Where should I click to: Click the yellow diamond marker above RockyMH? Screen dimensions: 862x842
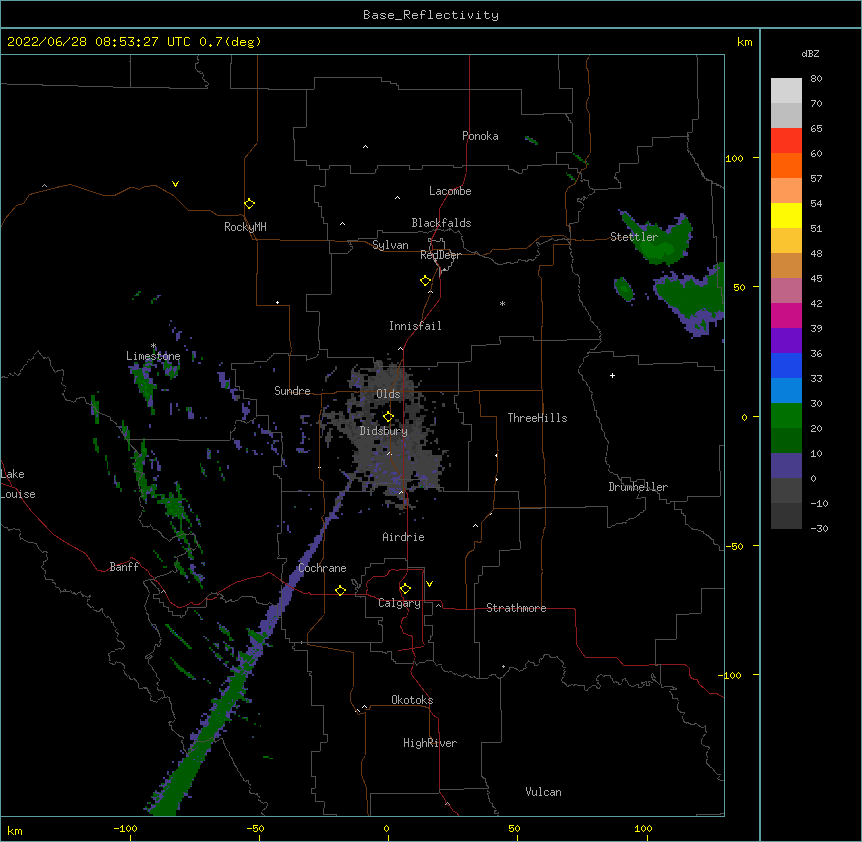pyautogui.click(x=249, y=204)
